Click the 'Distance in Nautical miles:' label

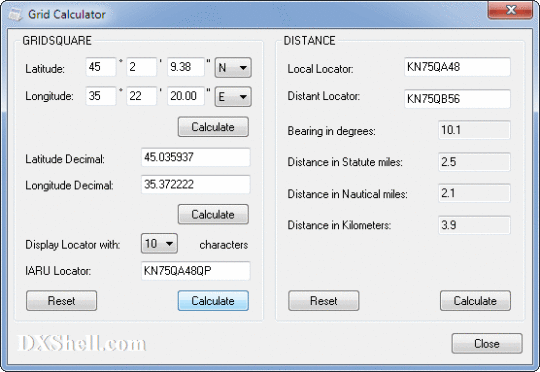coord(347,194)
